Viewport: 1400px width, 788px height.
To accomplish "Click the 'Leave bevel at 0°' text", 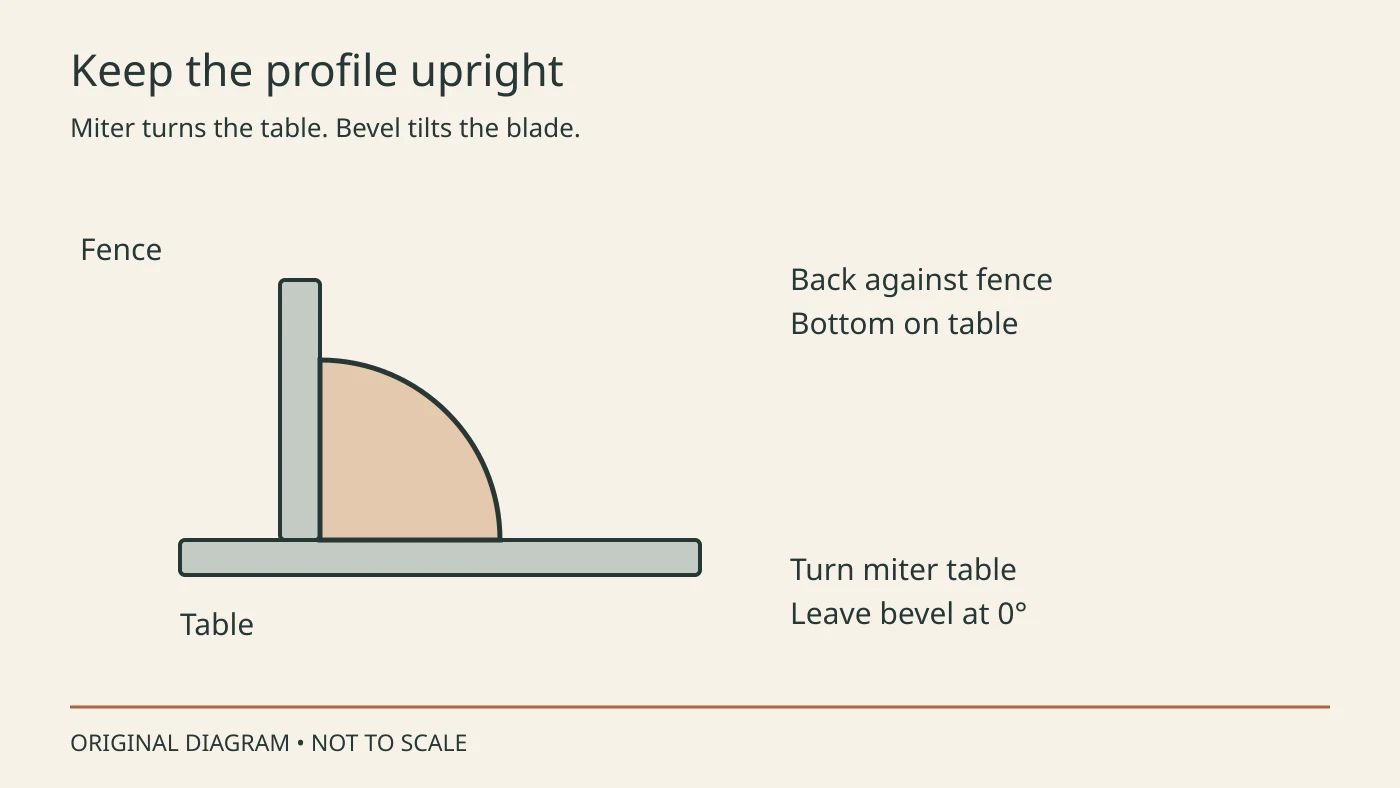I will [x=908, y=614].
